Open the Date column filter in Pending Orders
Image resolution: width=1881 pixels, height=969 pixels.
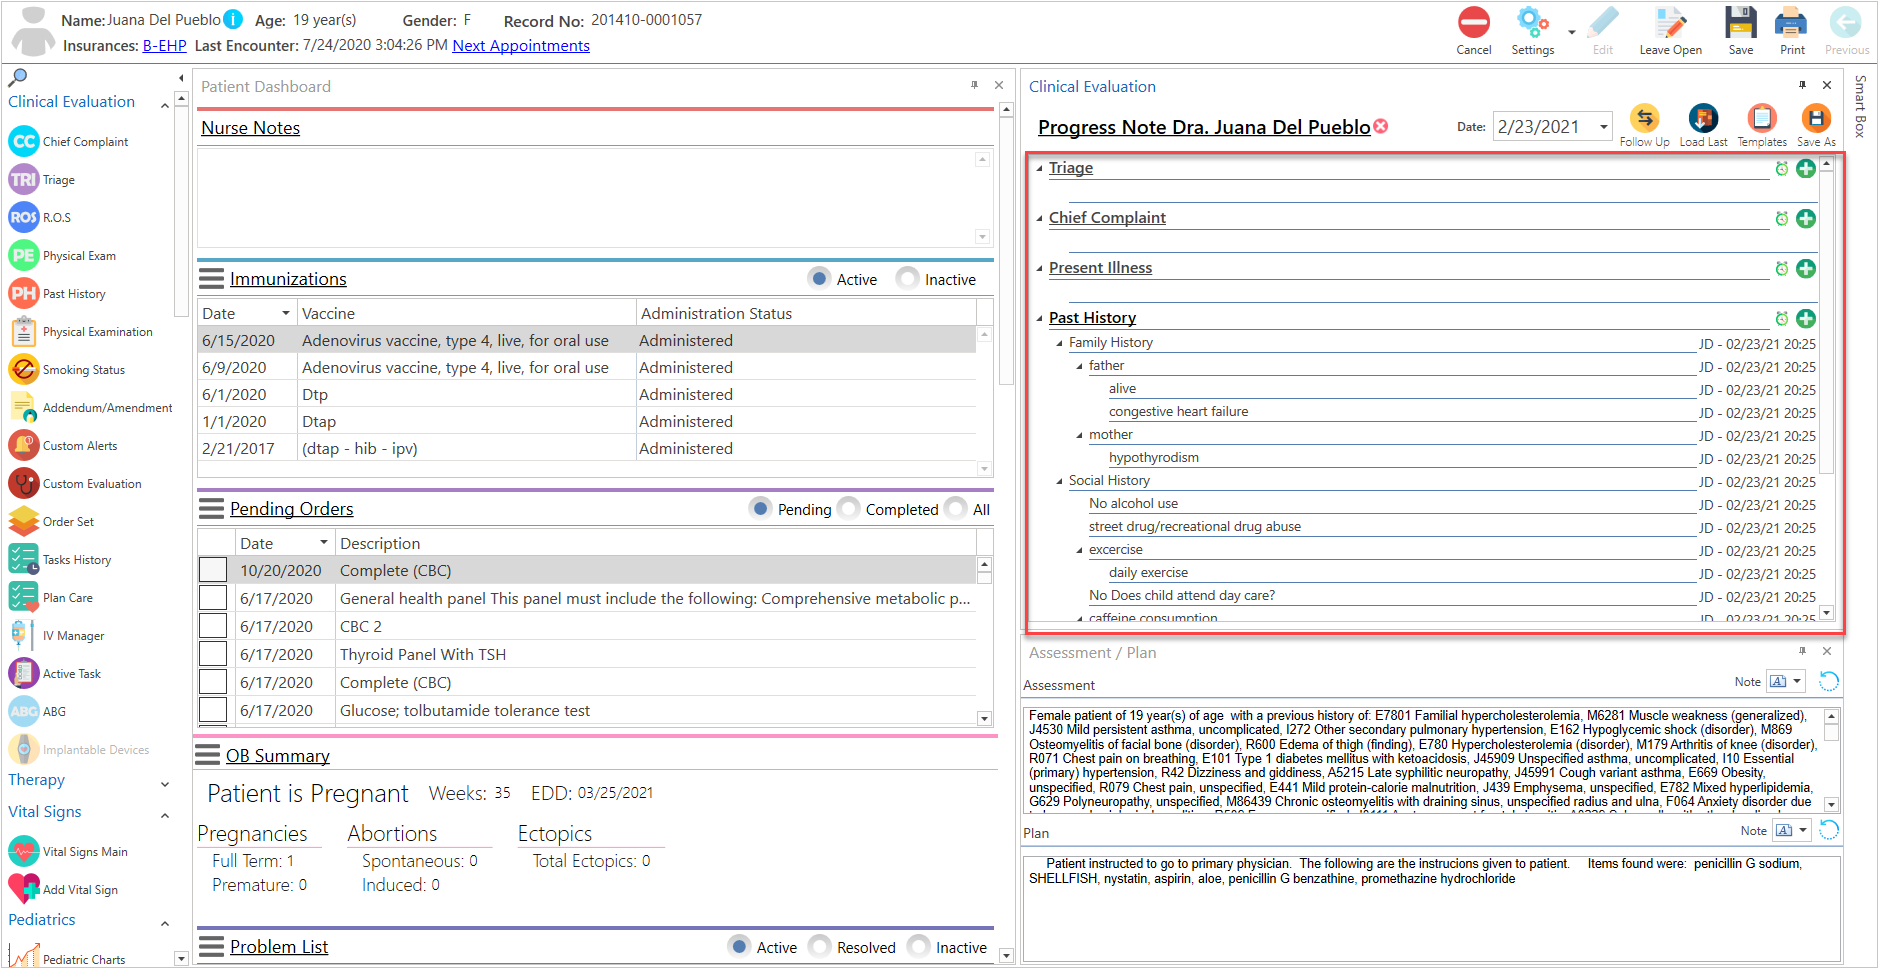323,542
